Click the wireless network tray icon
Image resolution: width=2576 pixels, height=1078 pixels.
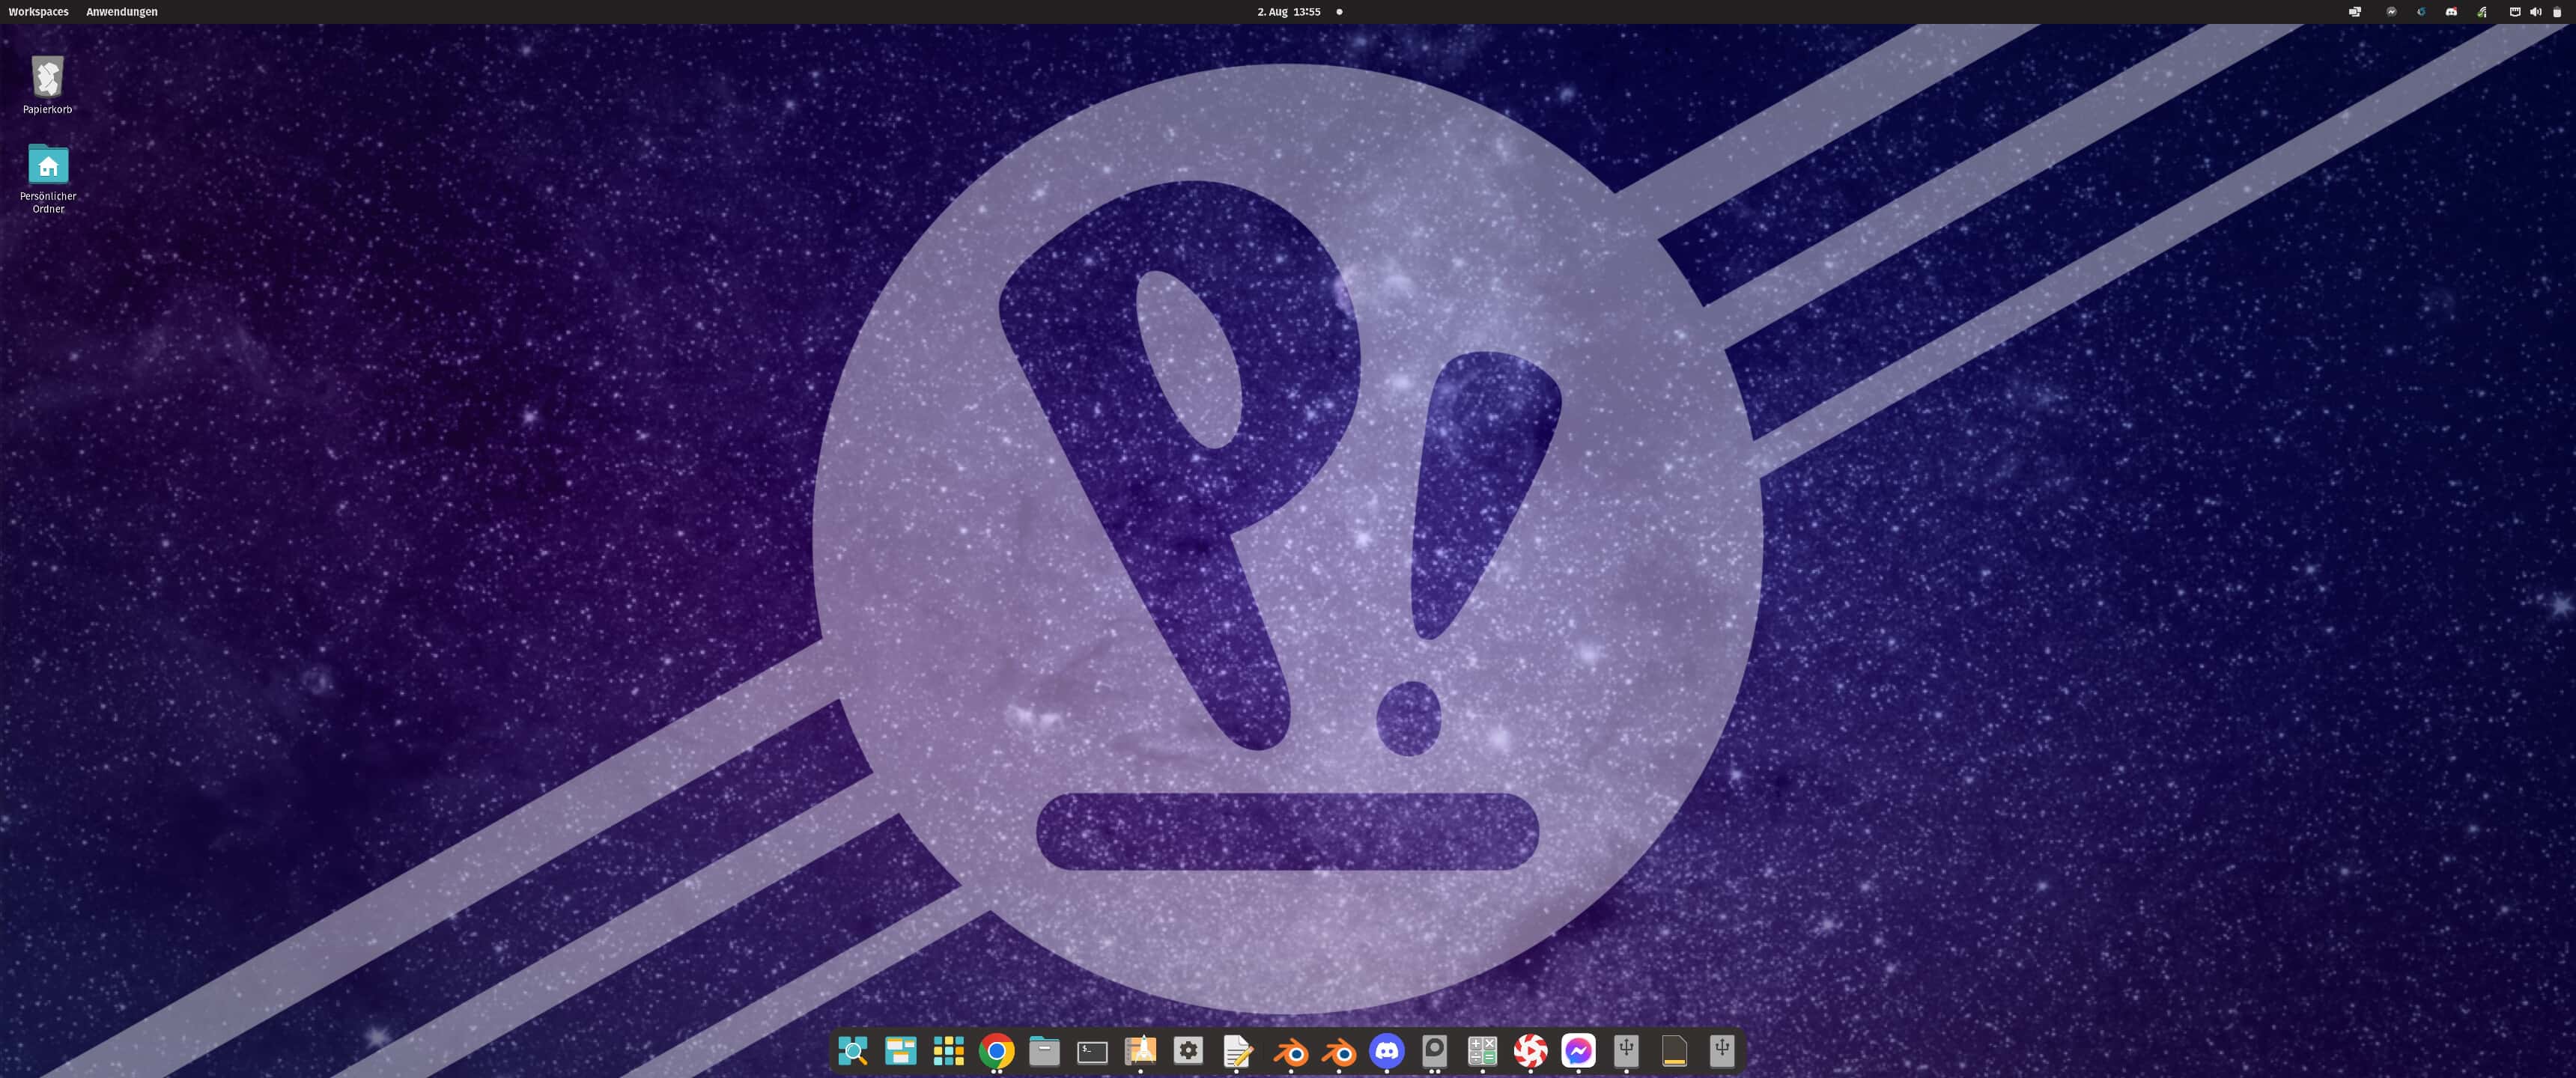tap(2481, 12)
